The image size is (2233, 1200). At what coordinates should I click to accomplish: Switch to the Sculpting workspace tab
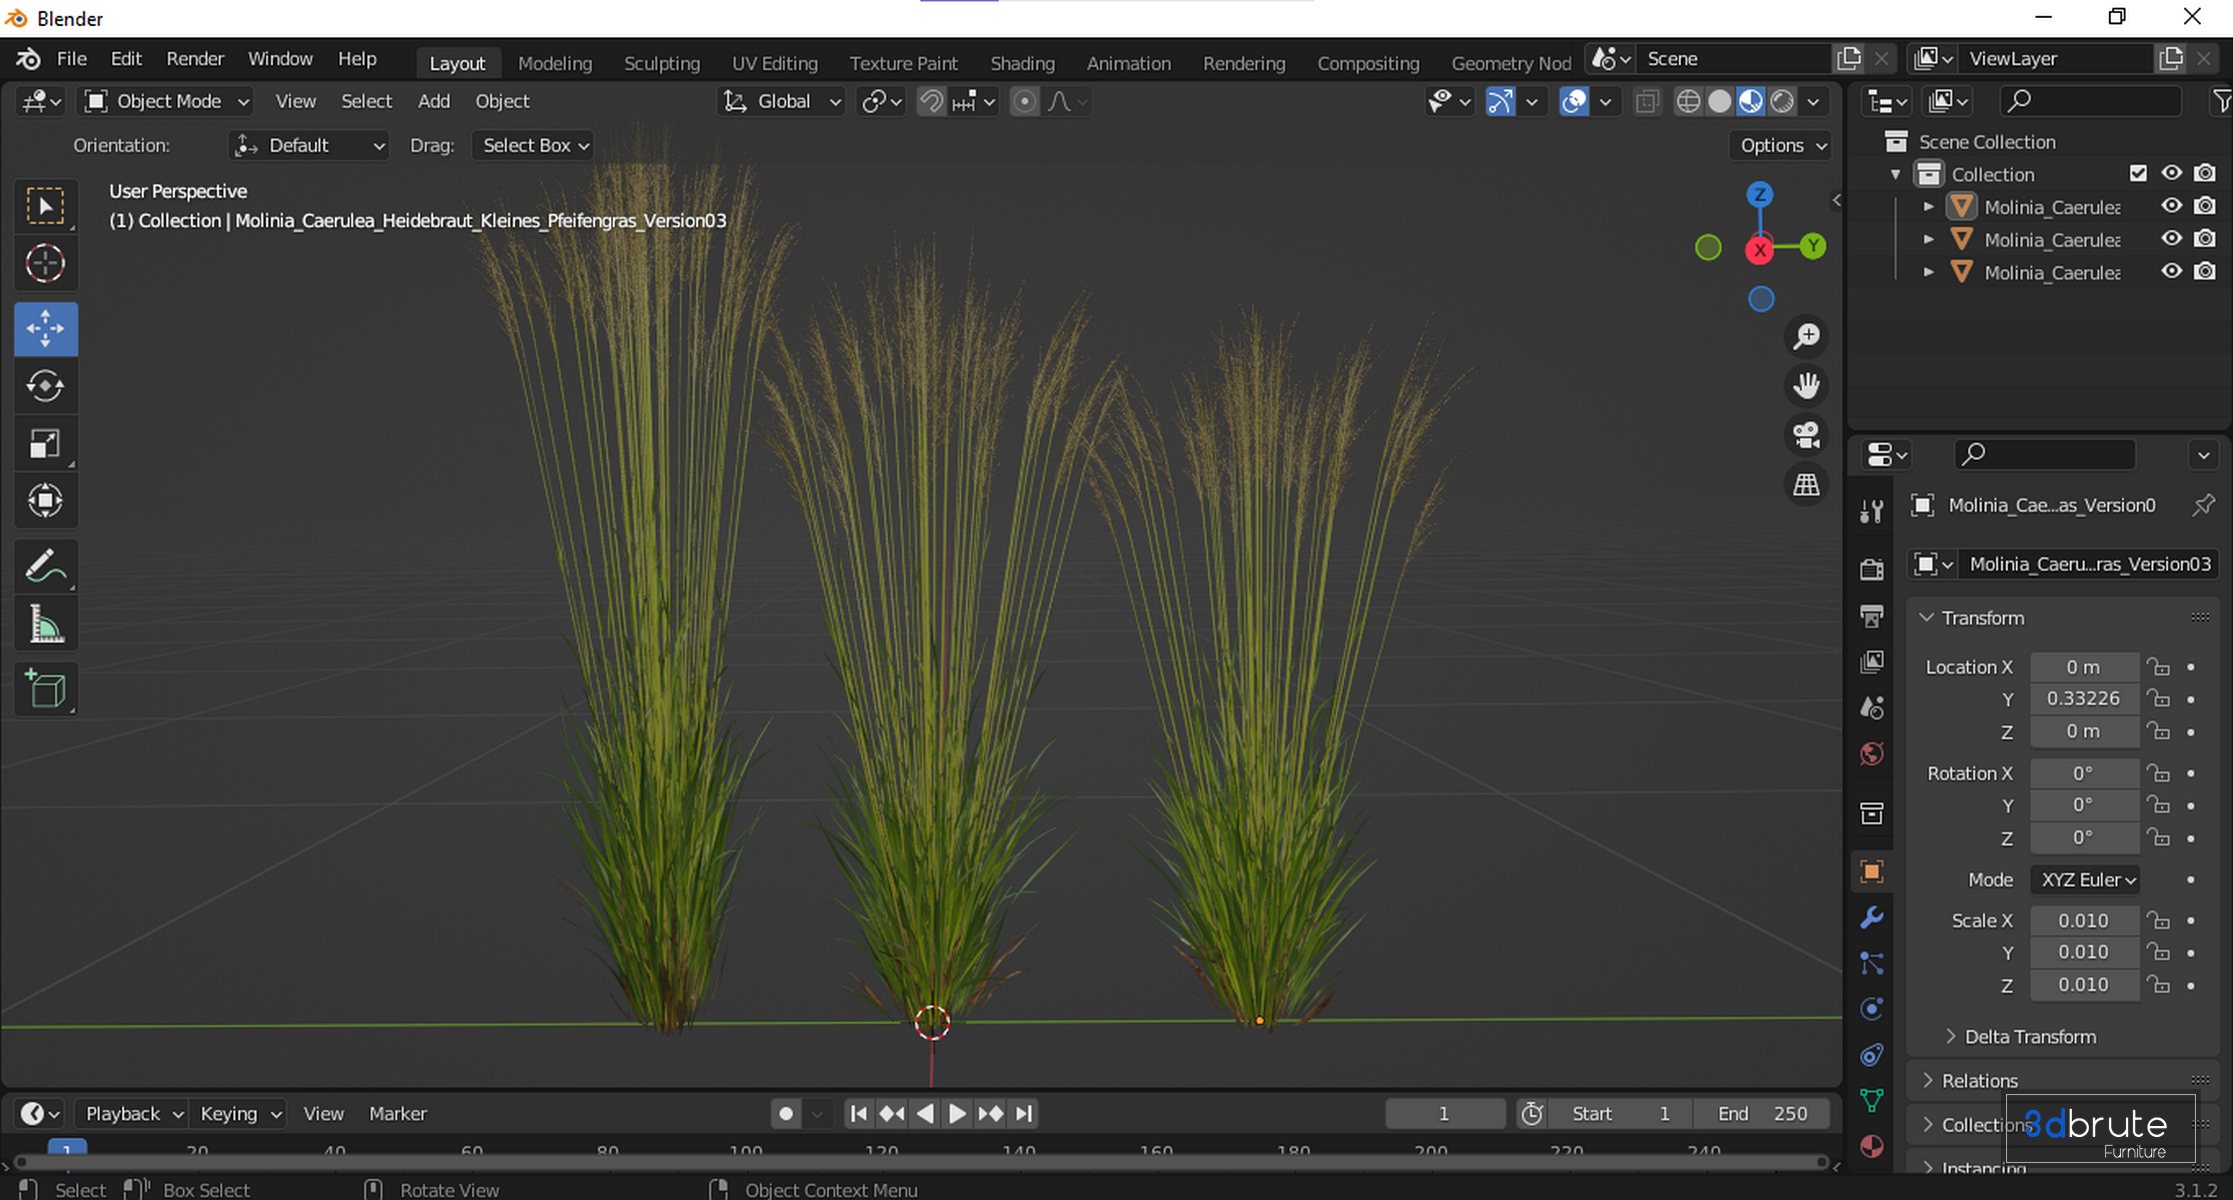tap(661, 63)
